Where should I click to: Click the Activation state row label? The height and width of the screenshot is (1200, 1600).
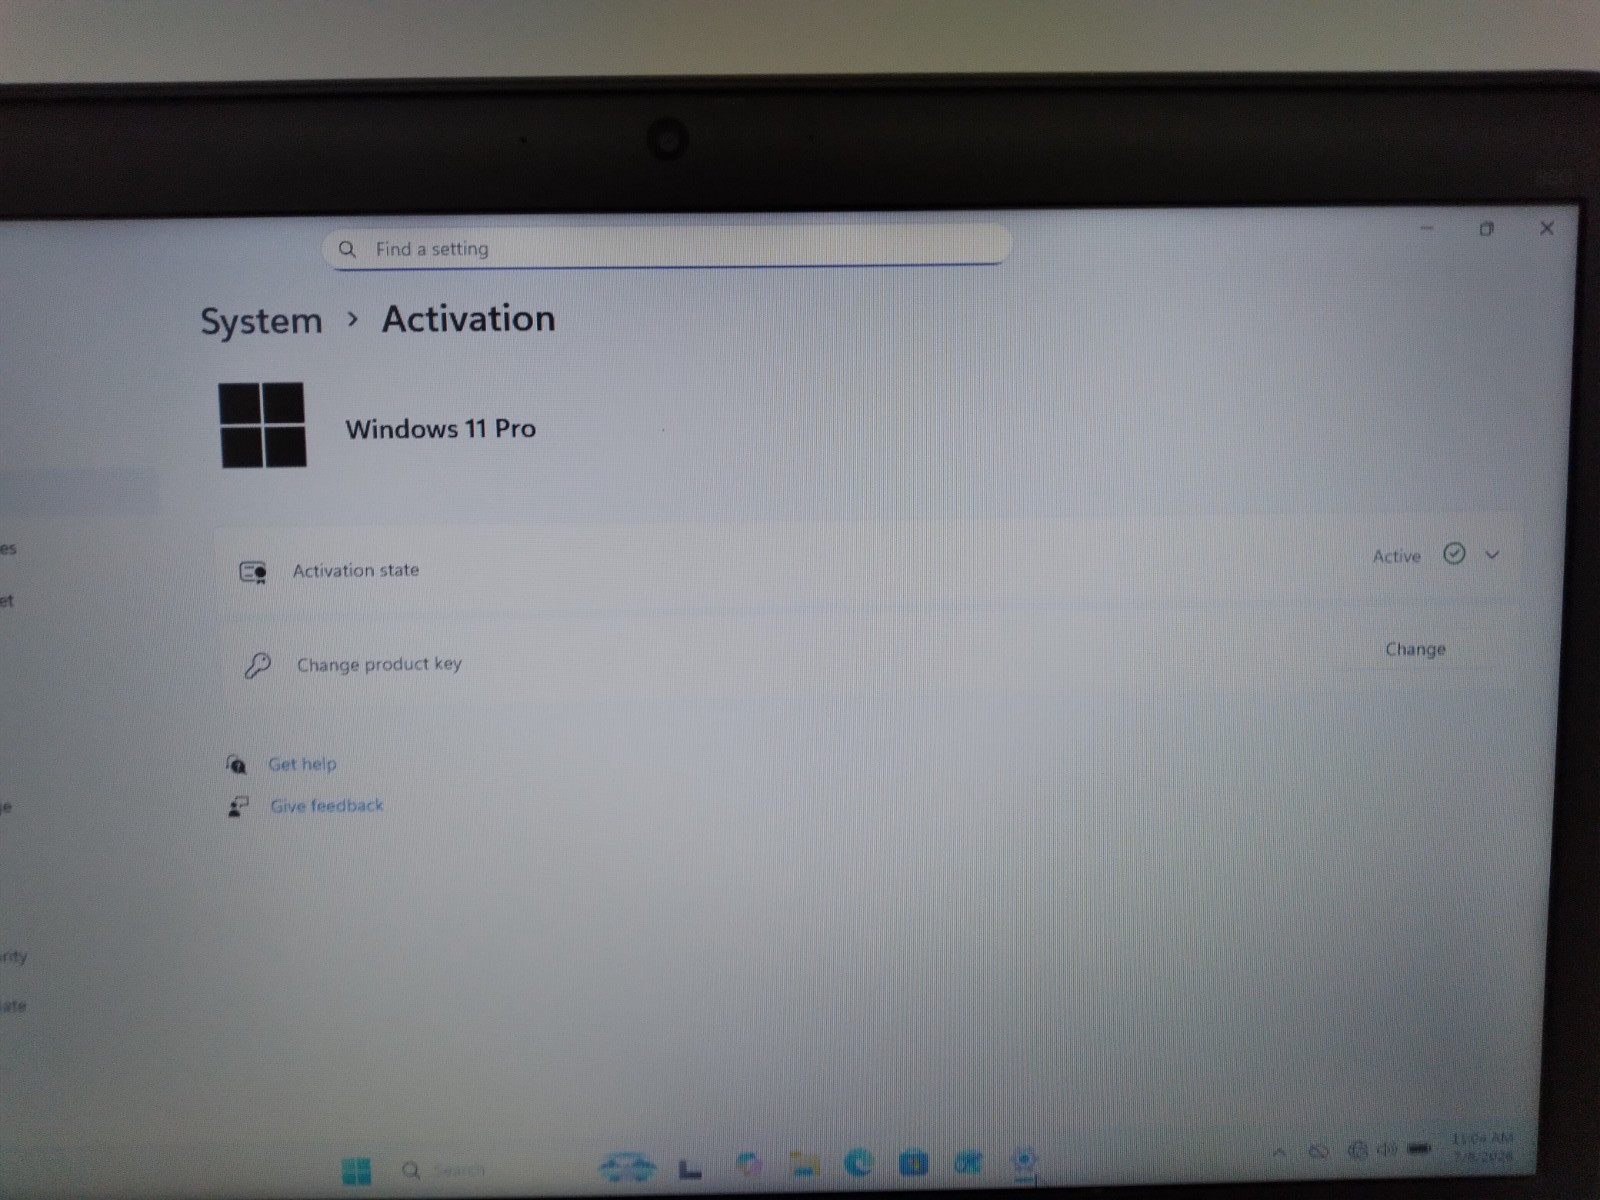(356, 570)
